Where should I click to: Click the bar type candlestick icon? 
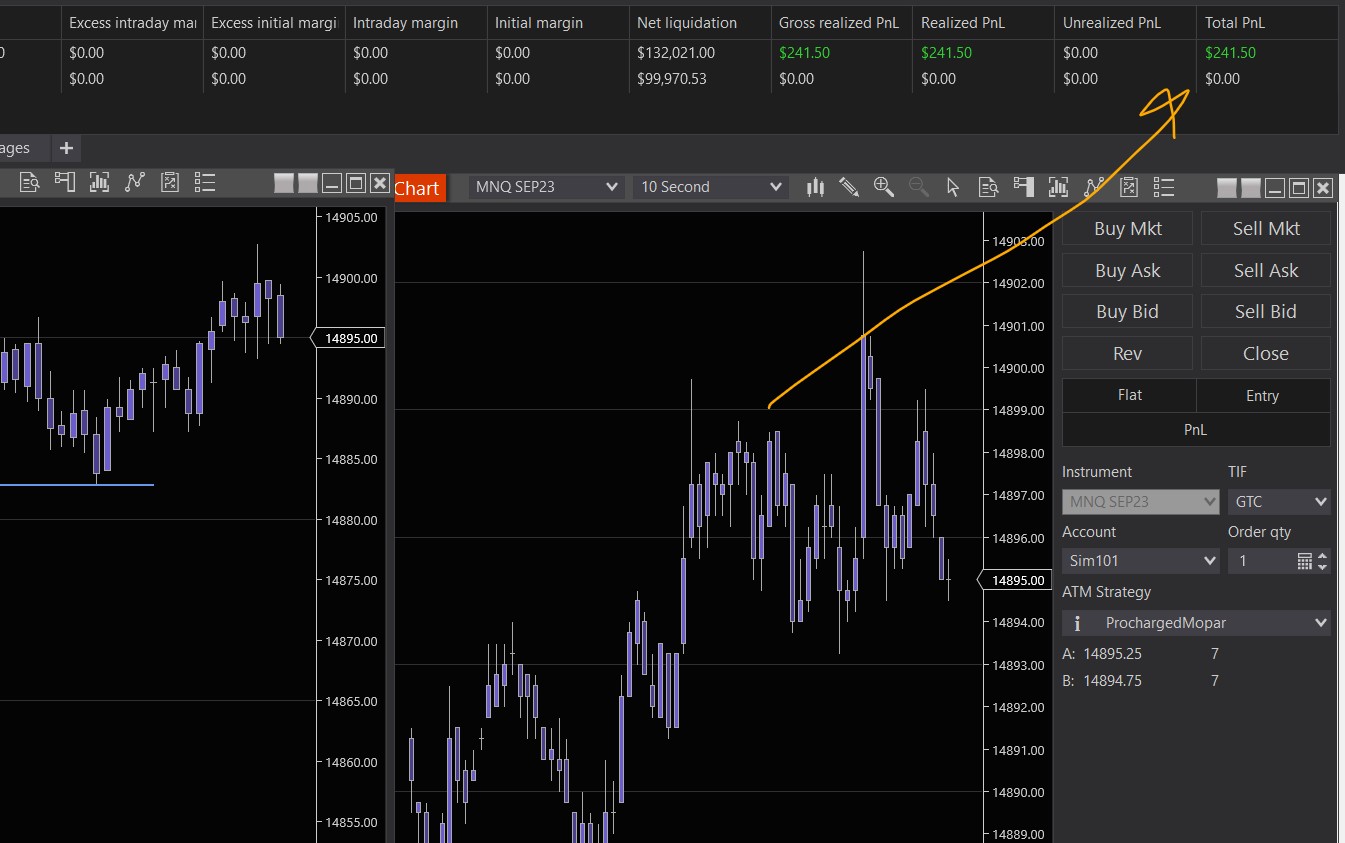[x=816, y=187]
